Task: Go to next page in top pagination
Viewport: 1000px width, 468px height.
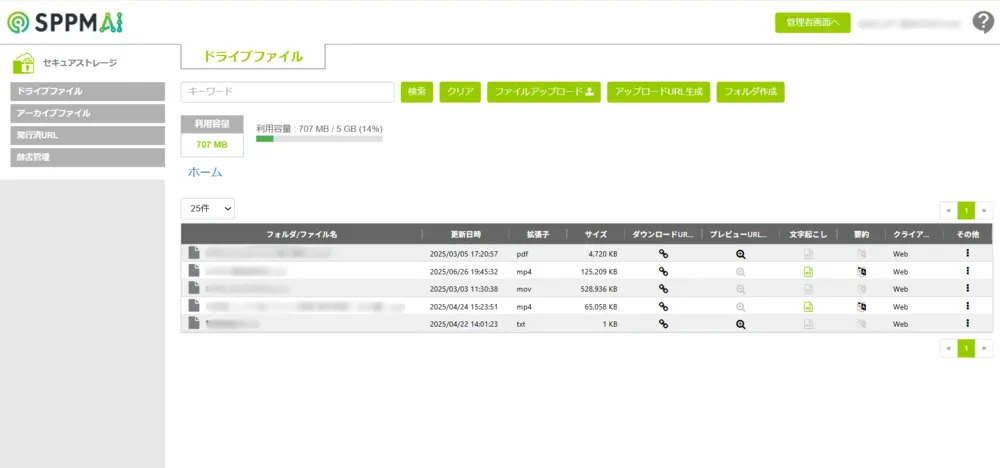Action: pyautogui.click(x=984, y=210)
